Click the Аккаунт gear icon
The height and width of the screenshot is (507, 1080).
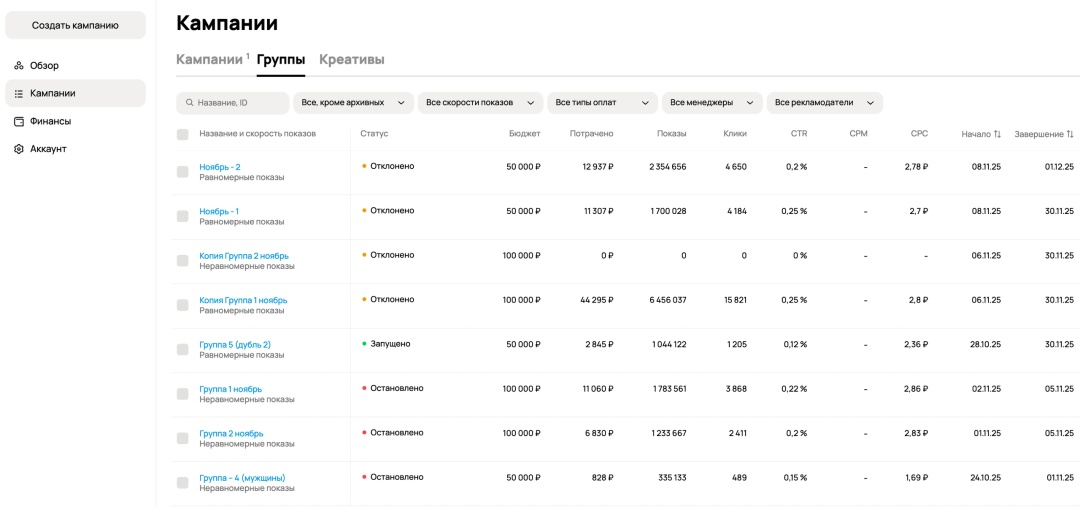pyautogui.click(x=19, y=150)
